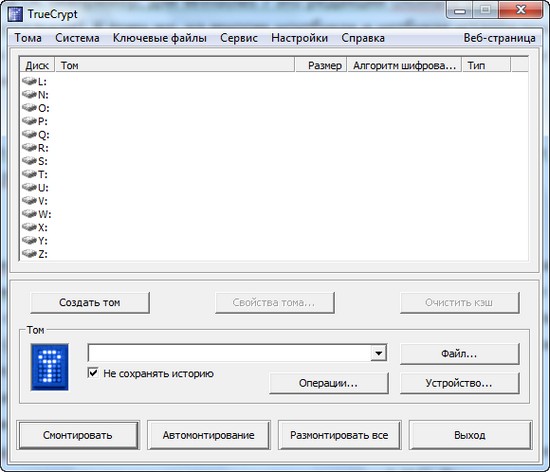Click the Выход button
This screenshot has height=472, width=550.
tap(470, 435)
